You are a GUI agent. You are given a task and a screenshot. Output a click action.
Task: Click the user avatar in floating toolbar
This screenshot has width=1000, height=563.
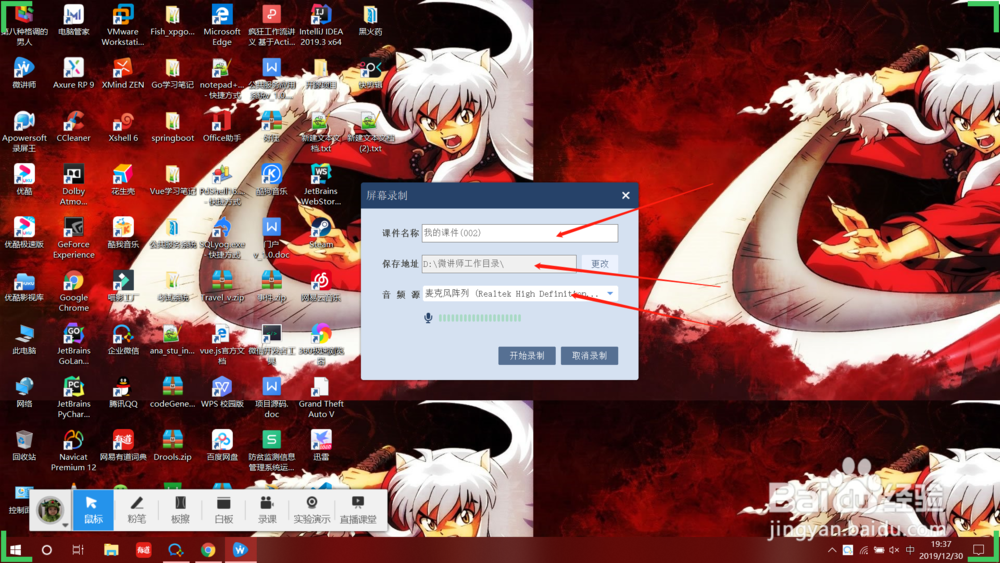point(50,509)
